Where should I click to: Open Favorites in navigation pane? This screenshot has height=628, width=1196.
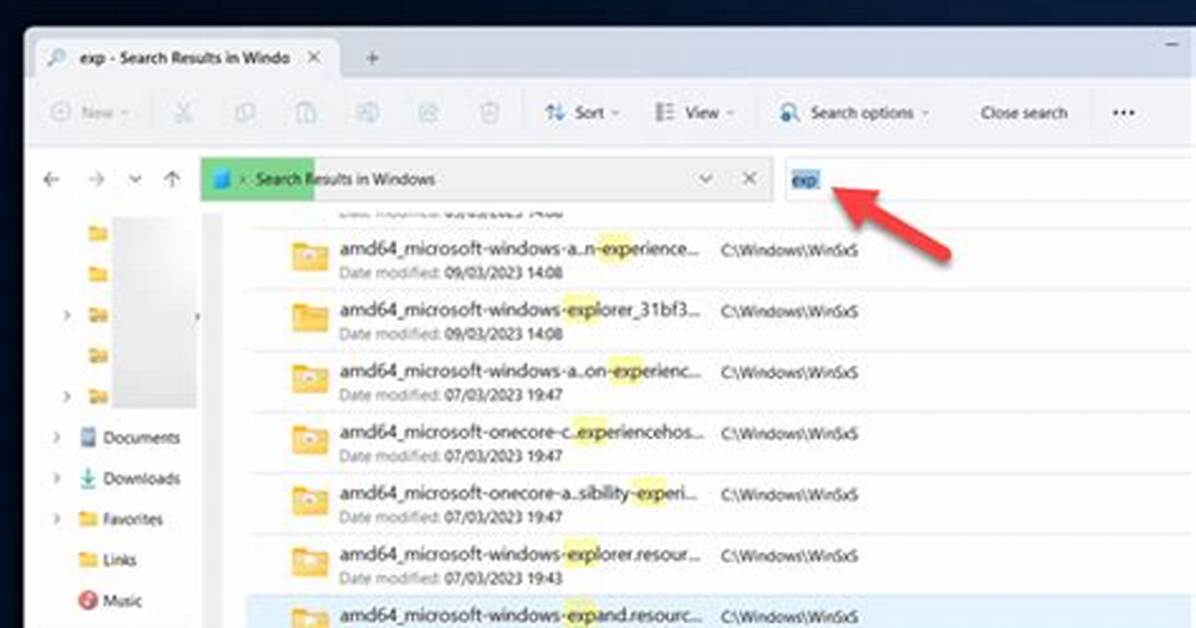pyautogui.click(x=133, y=519)
